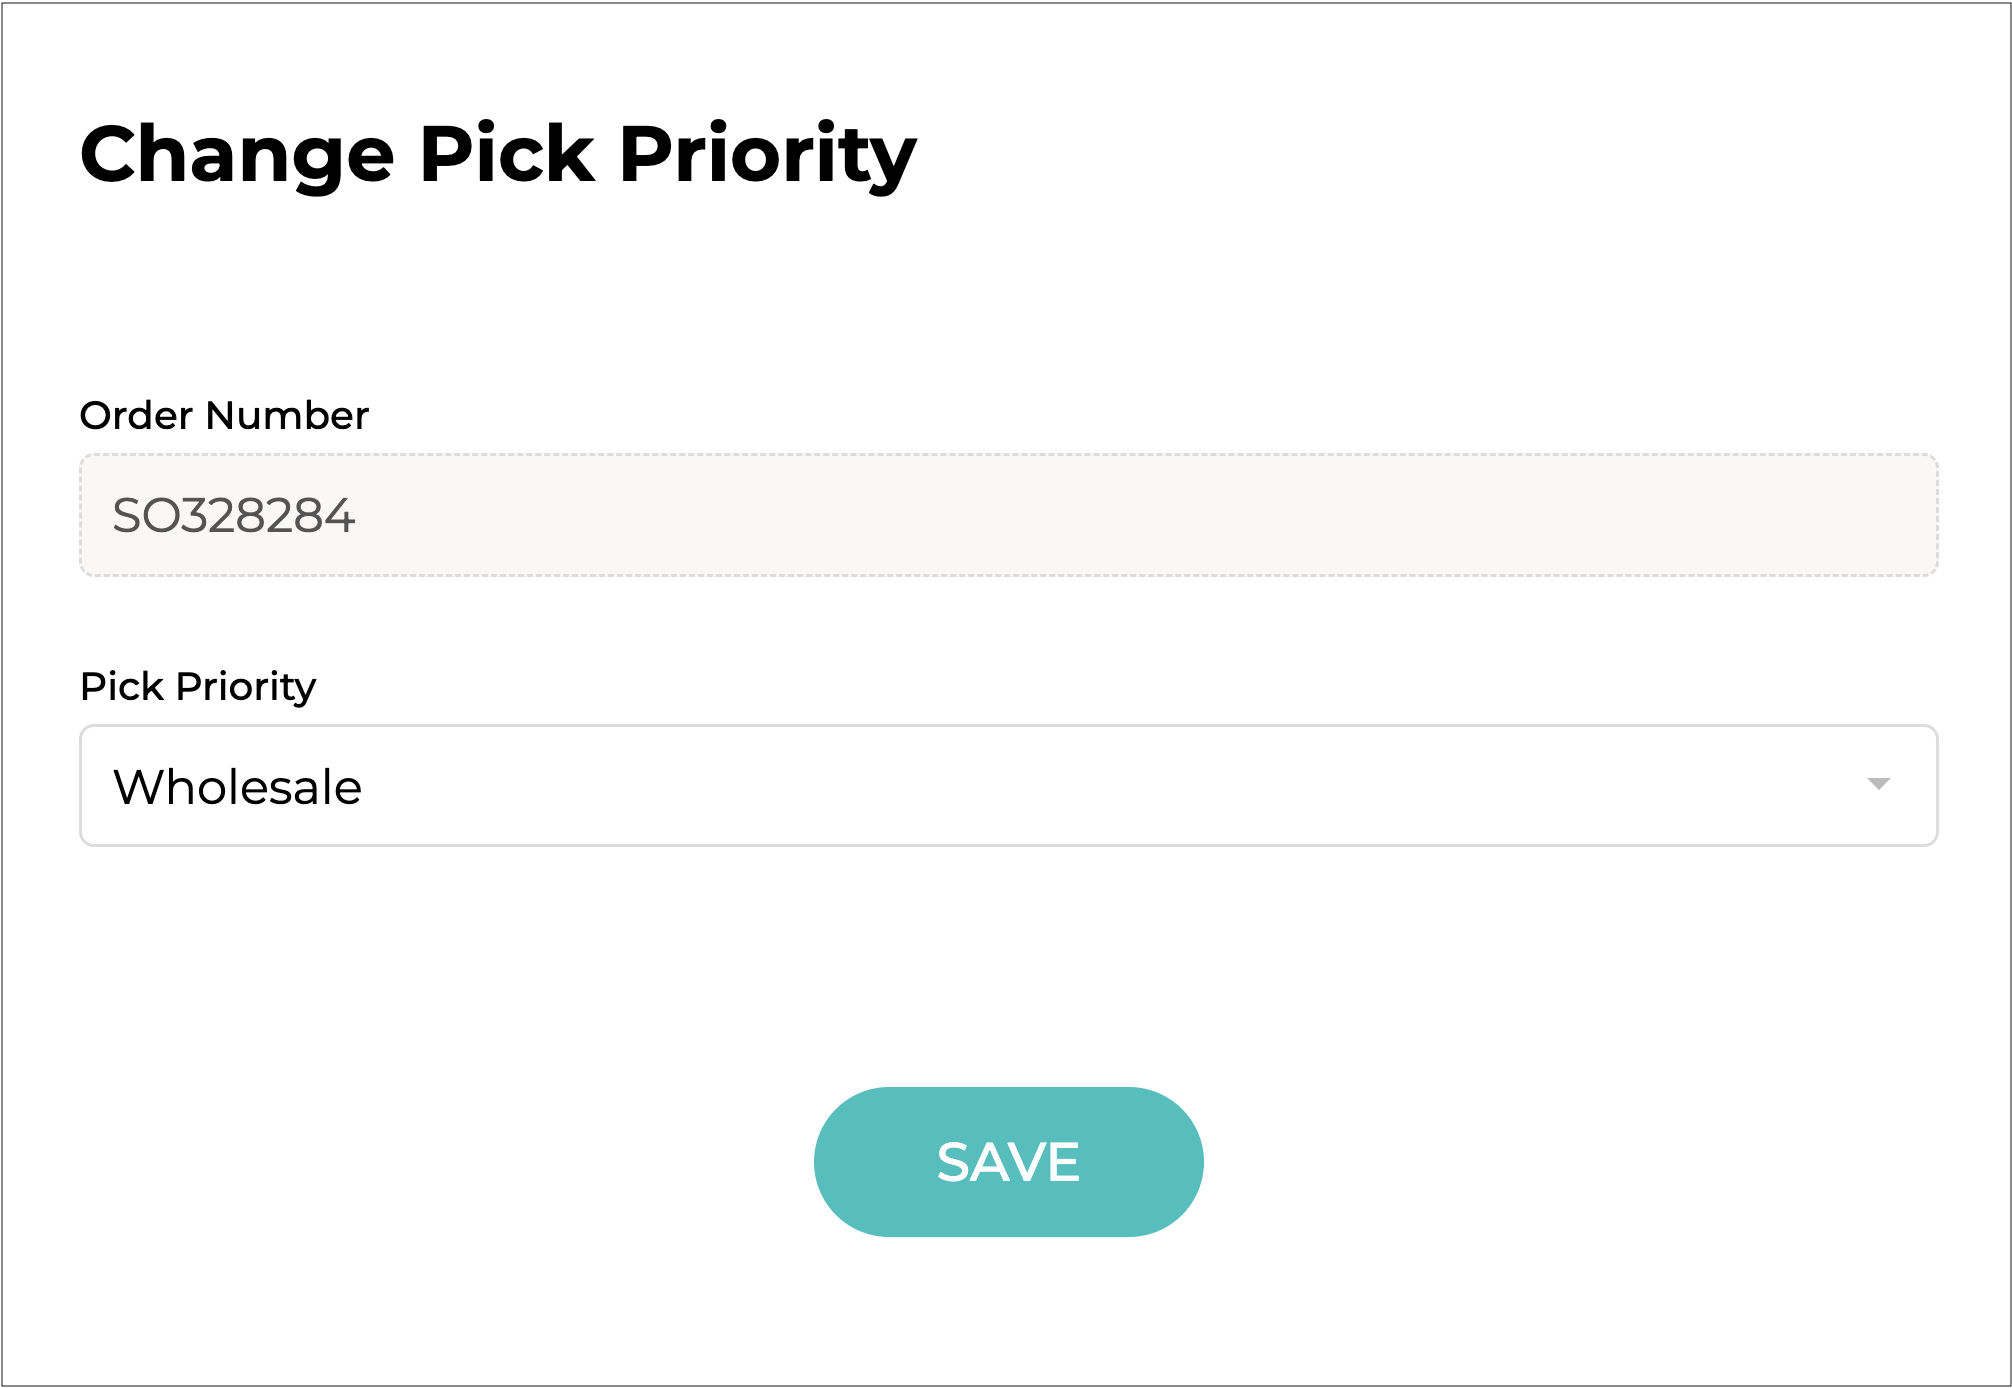This screenshot has width=2012, height=1388.
Task: Click the word Pick in the heading
Action: point(507,154)
